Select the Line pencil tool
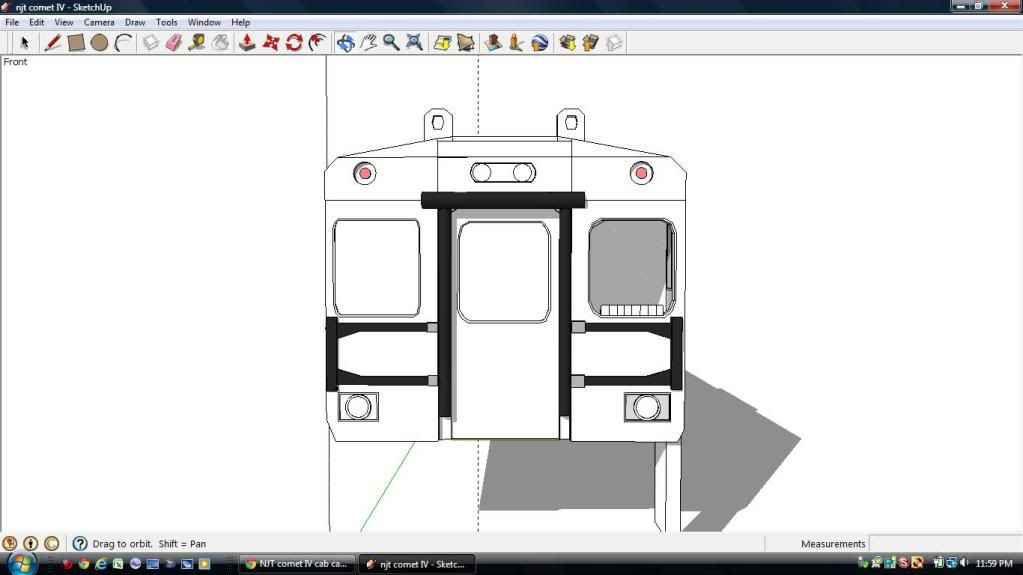The height and width of the screenshot is (575, 1023). 53,43
